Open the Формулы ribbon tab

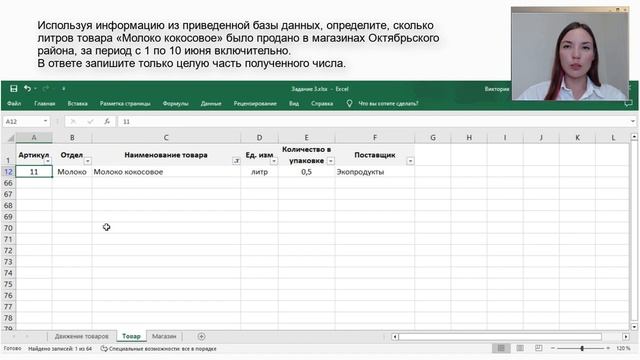click(x=176, y=104)
